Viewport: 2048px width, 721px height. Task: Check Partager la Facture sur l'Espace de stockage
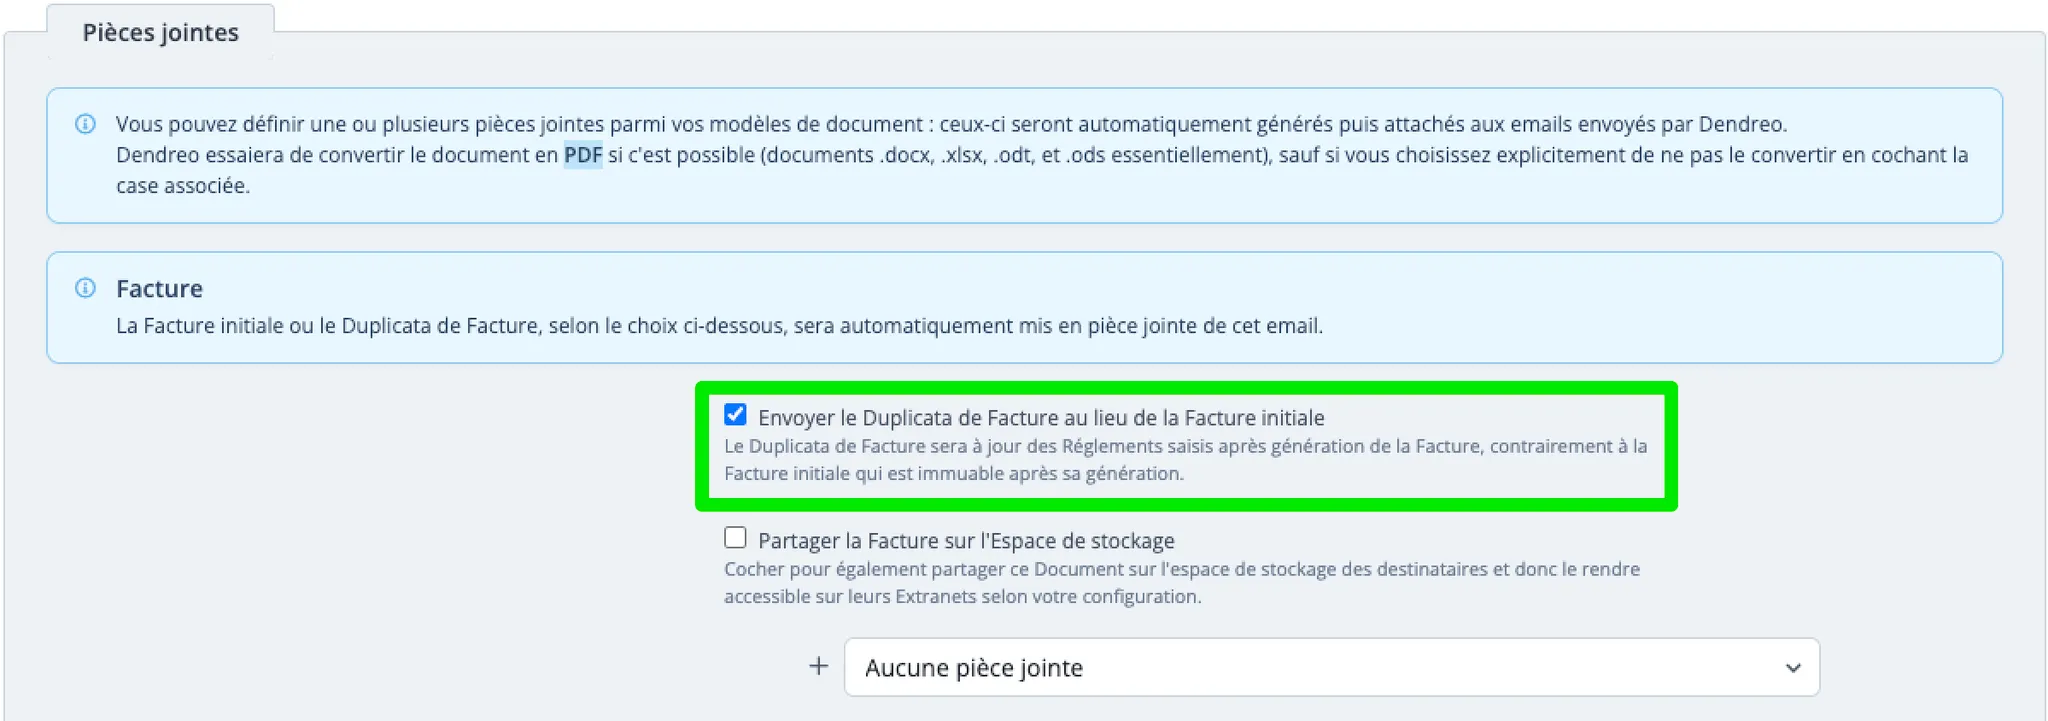click(x=735, y=537)
